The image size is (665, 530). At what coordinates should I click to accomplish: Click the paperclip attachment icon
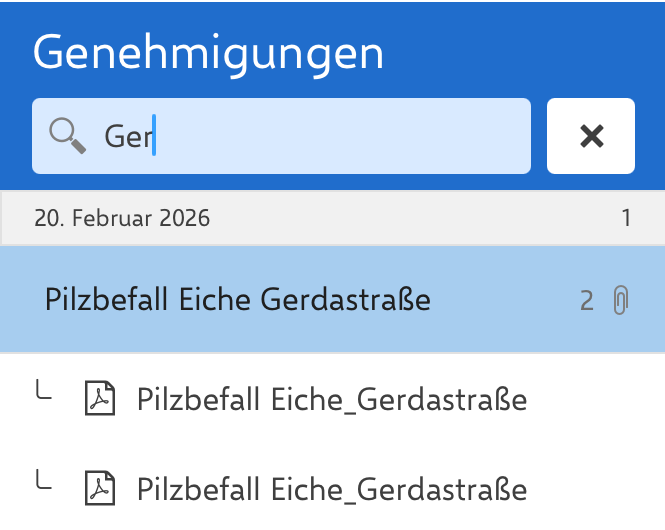(x=620, y=300)
